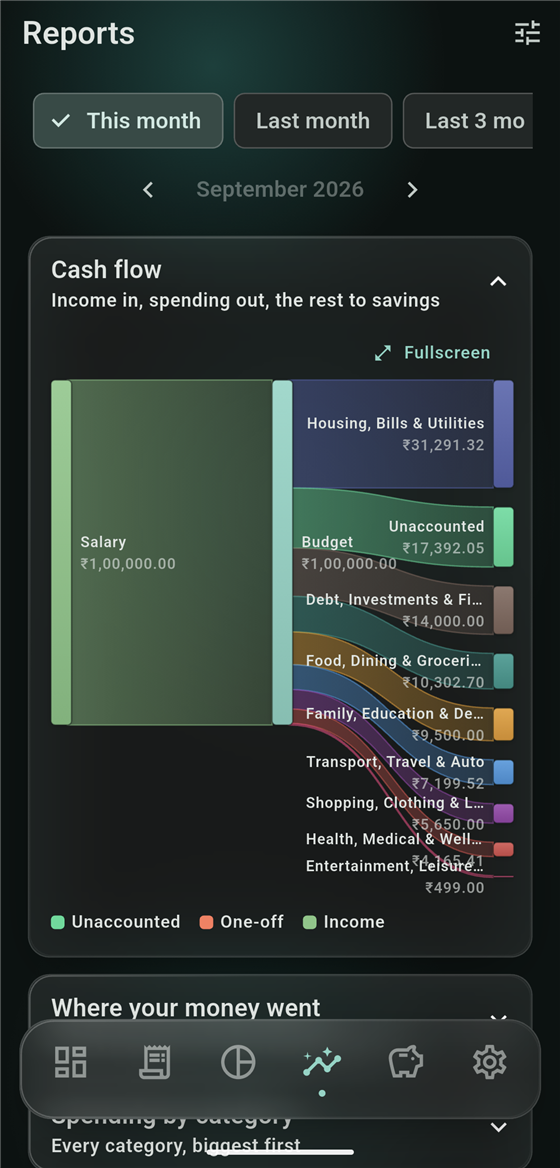
Task: Open the filter settings sliders icon
Action: point(527,33)
